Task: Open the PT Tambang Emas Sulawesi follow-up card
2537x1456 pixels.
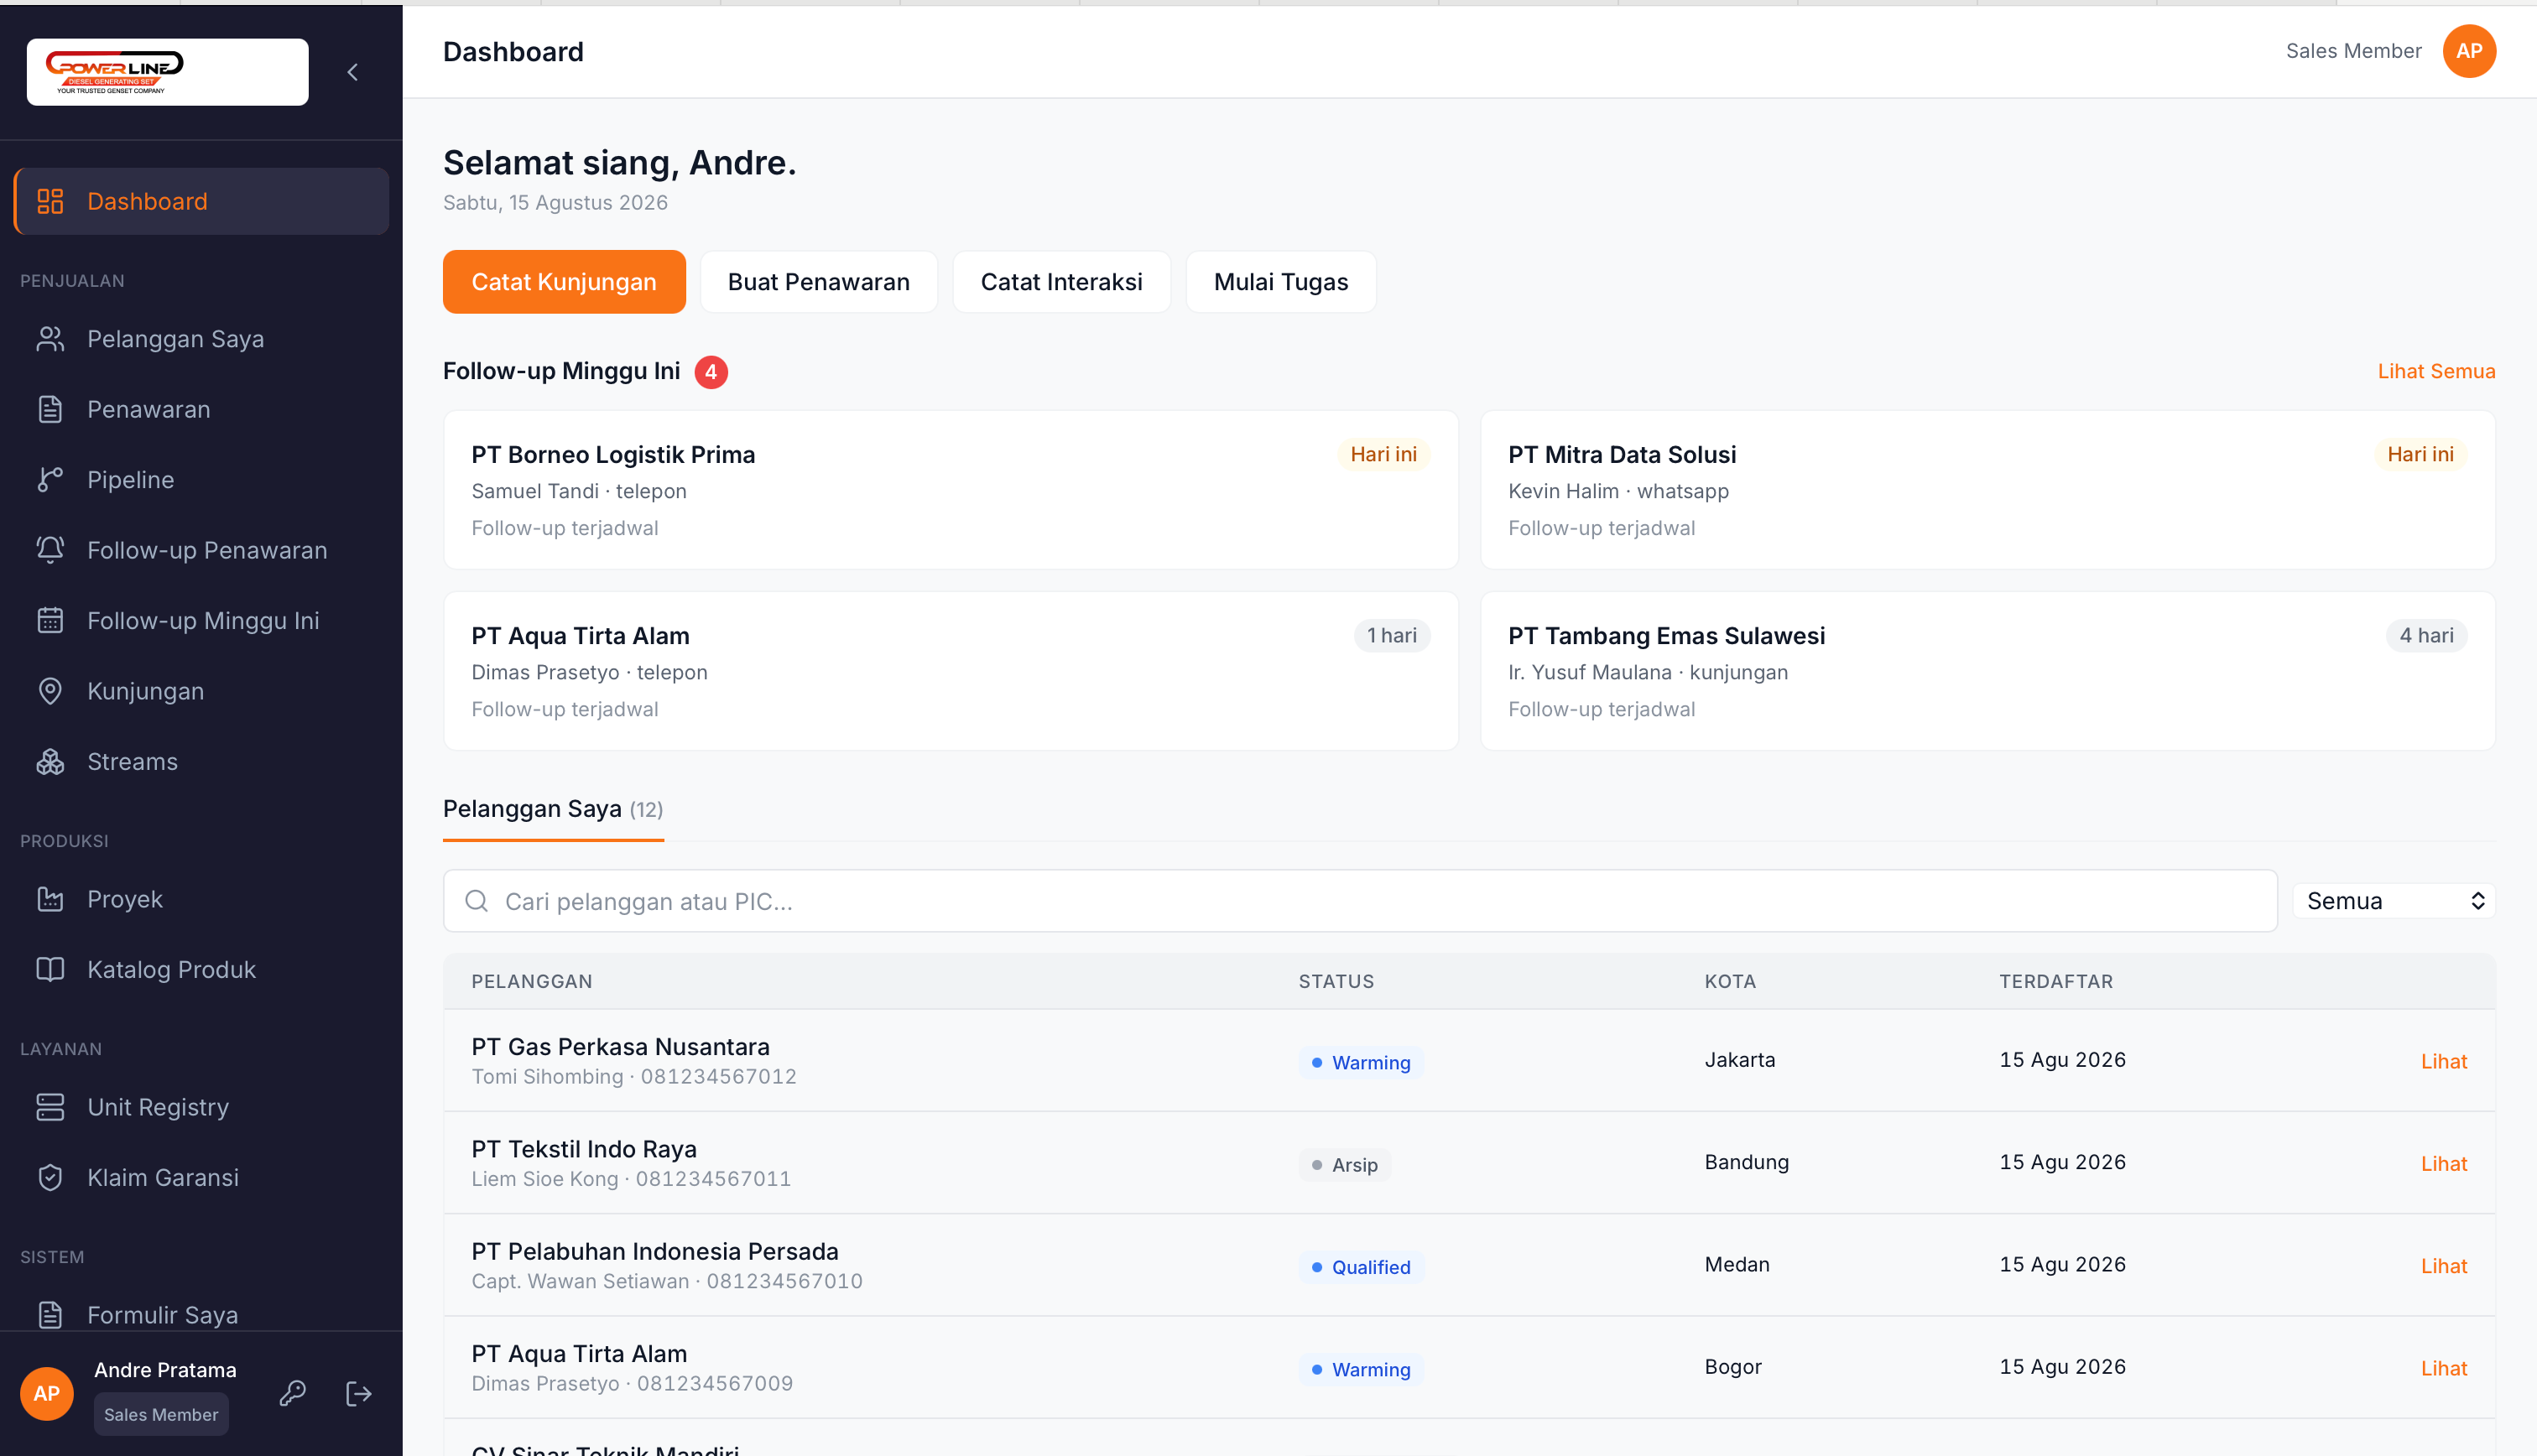Action: (x=1987, y=671)
